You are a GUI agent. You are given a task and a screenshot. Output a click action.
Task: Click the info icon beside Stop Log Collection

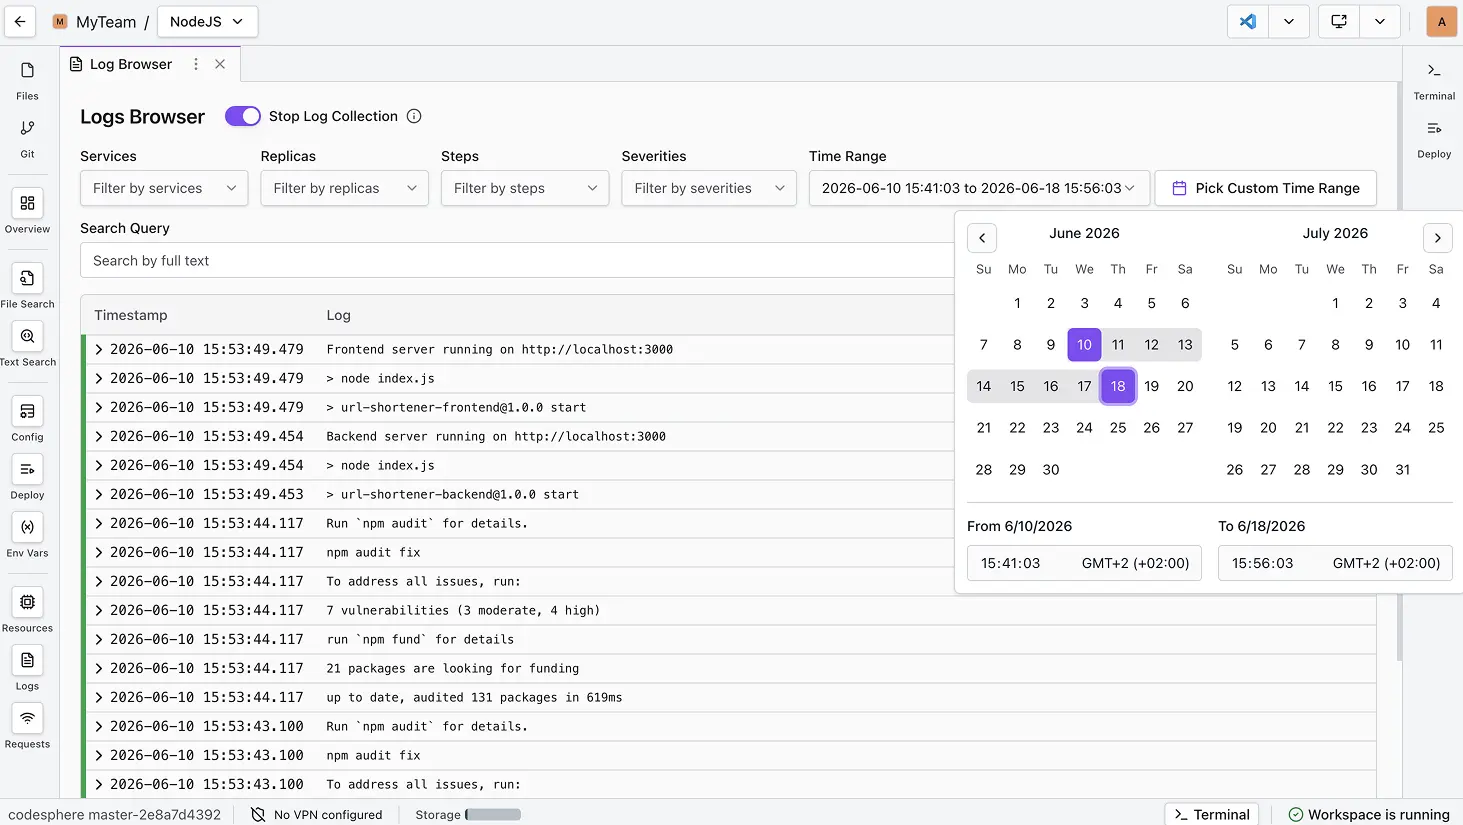click(414, 116)
